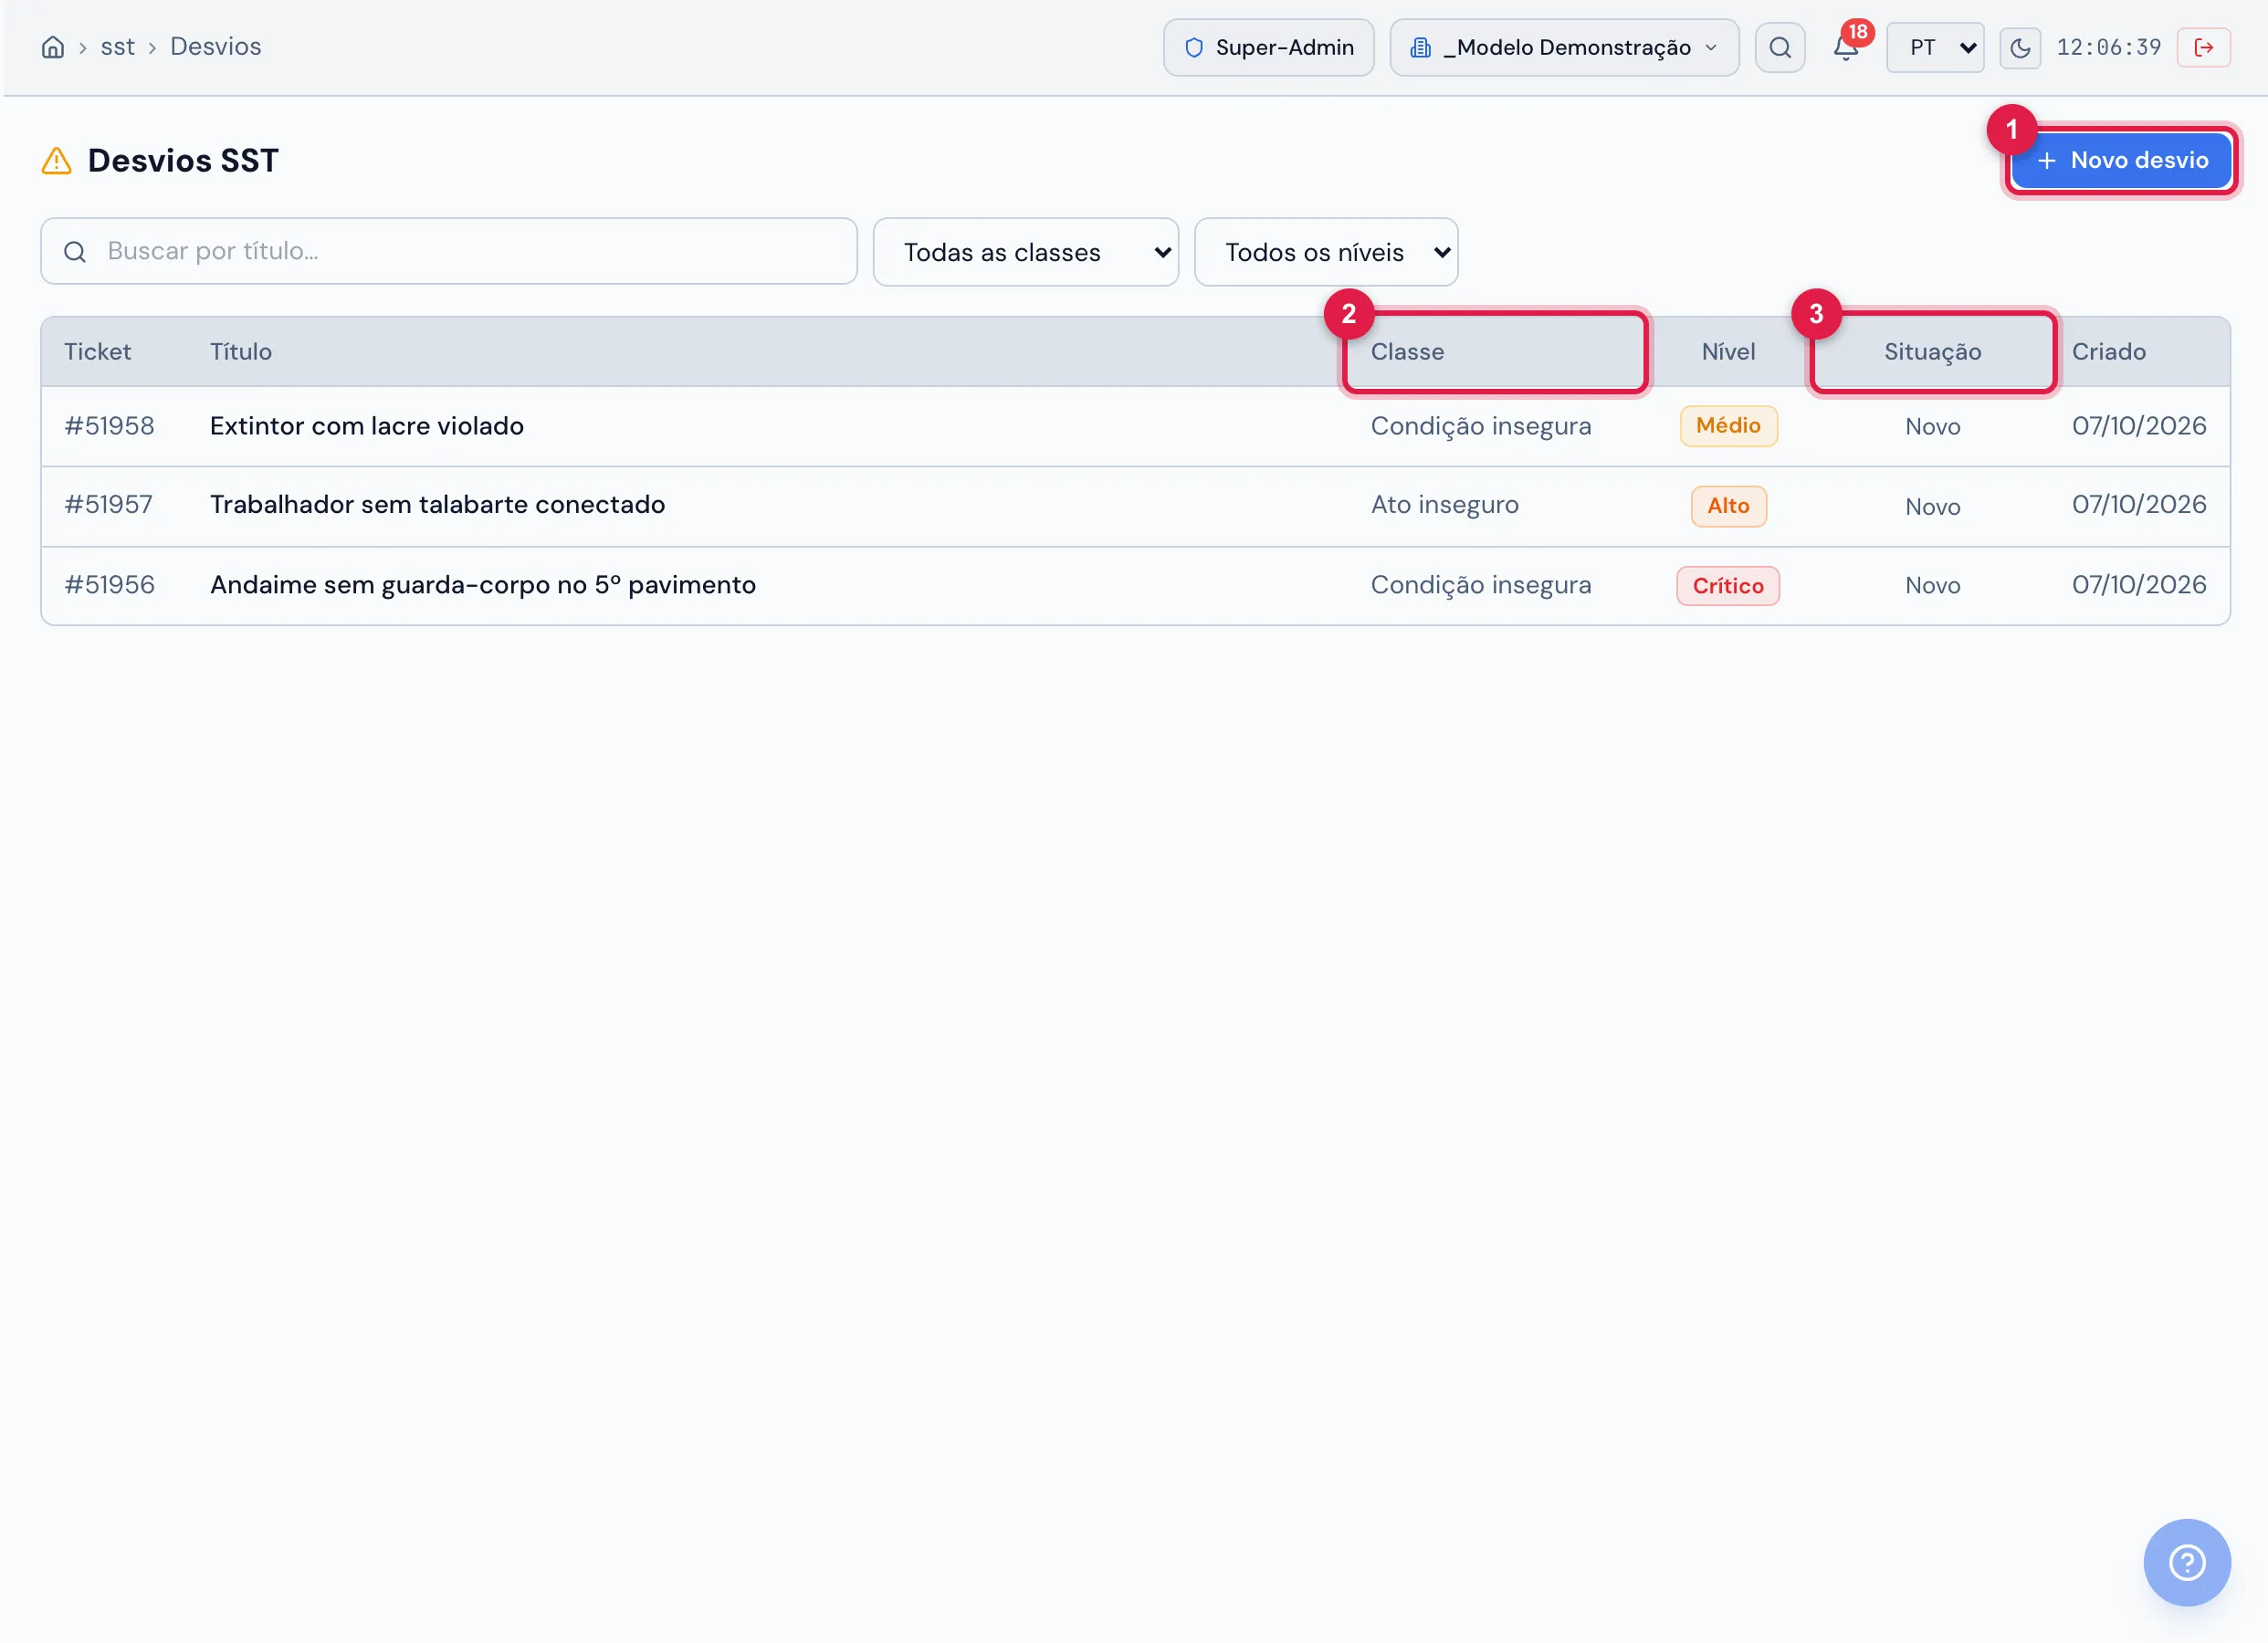
Task: Open the global search icon button
Action: point(1780,47)
